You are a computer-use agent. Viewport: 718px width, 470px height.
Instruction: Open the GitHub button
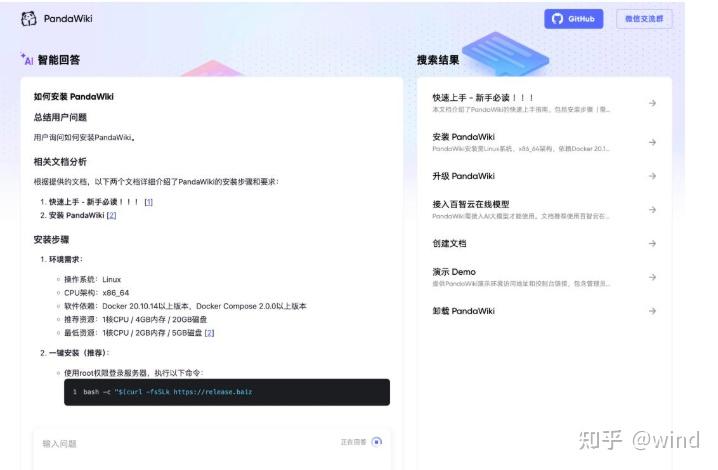click(x=573, y=19)
